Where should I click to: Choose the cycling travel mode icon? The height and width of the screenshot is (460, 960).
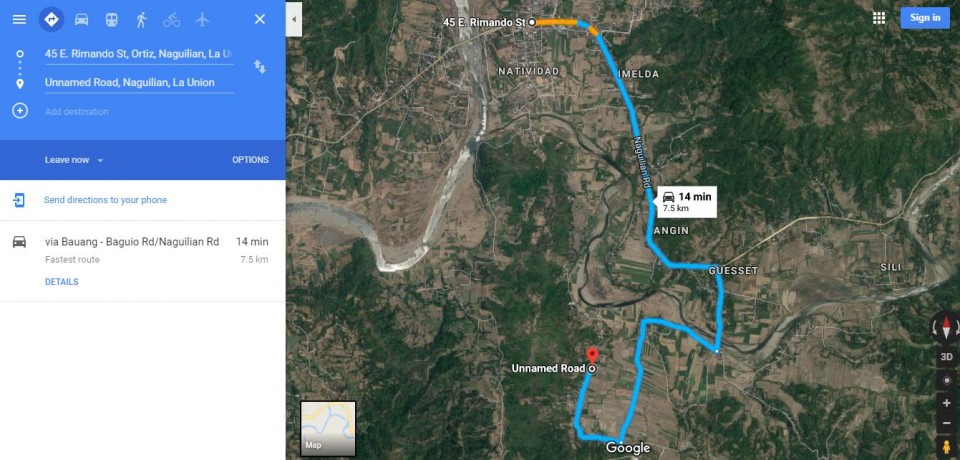[171, 20]
